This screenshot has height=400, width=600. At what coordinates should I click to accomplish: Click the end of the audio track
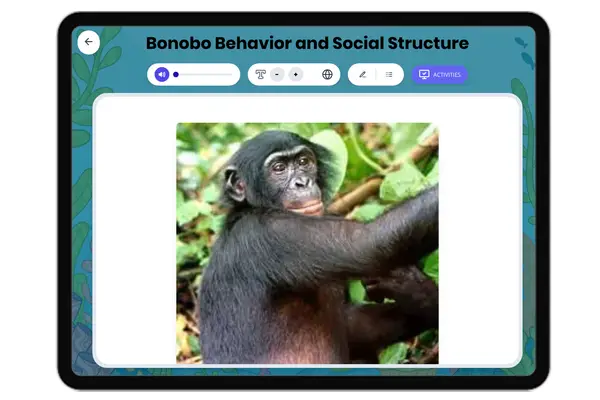click(231, 75)
